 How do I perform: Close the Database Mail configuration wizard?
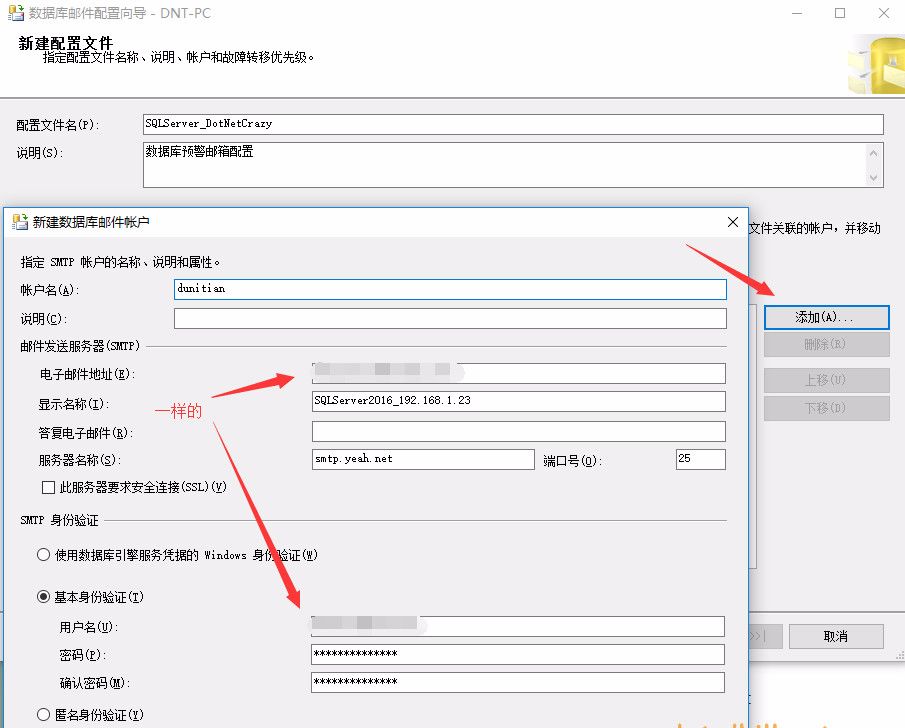point(884,13)
